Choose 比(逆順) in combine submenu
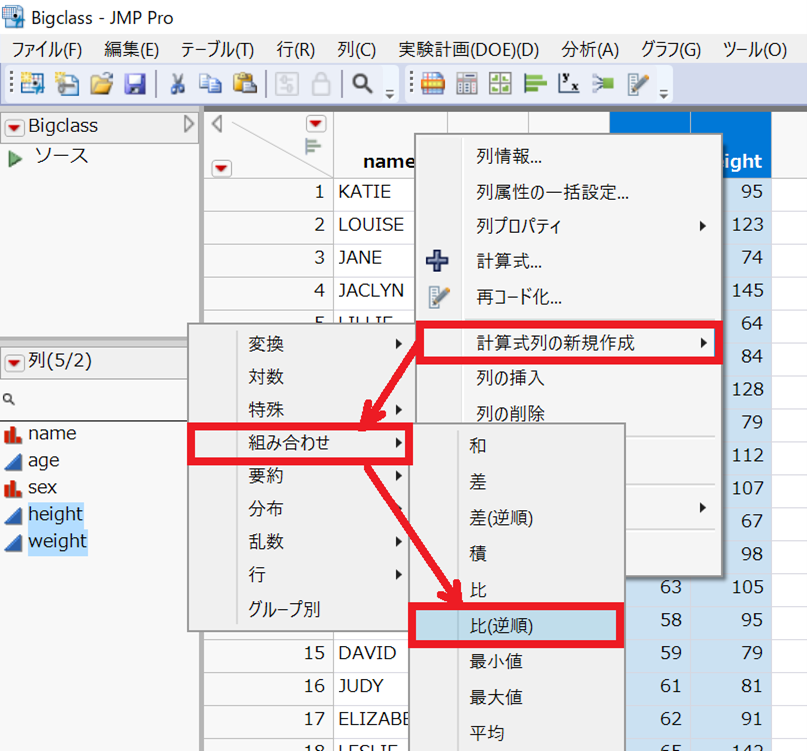This screenshot has width=807, height=751. [x=516, y=625]
